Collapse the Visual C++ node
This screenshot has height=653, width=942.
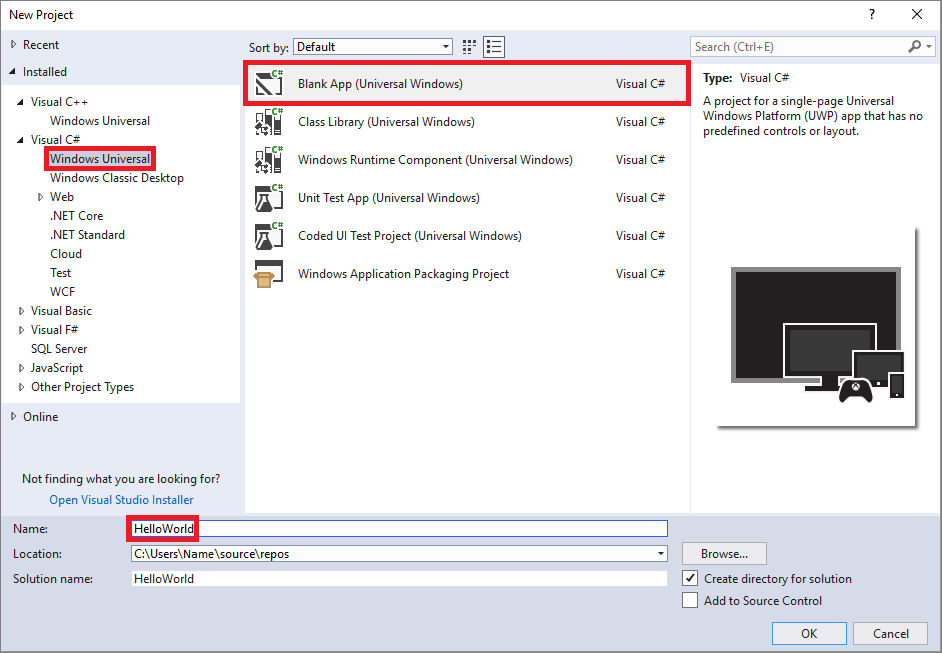(x=21, y=101)
